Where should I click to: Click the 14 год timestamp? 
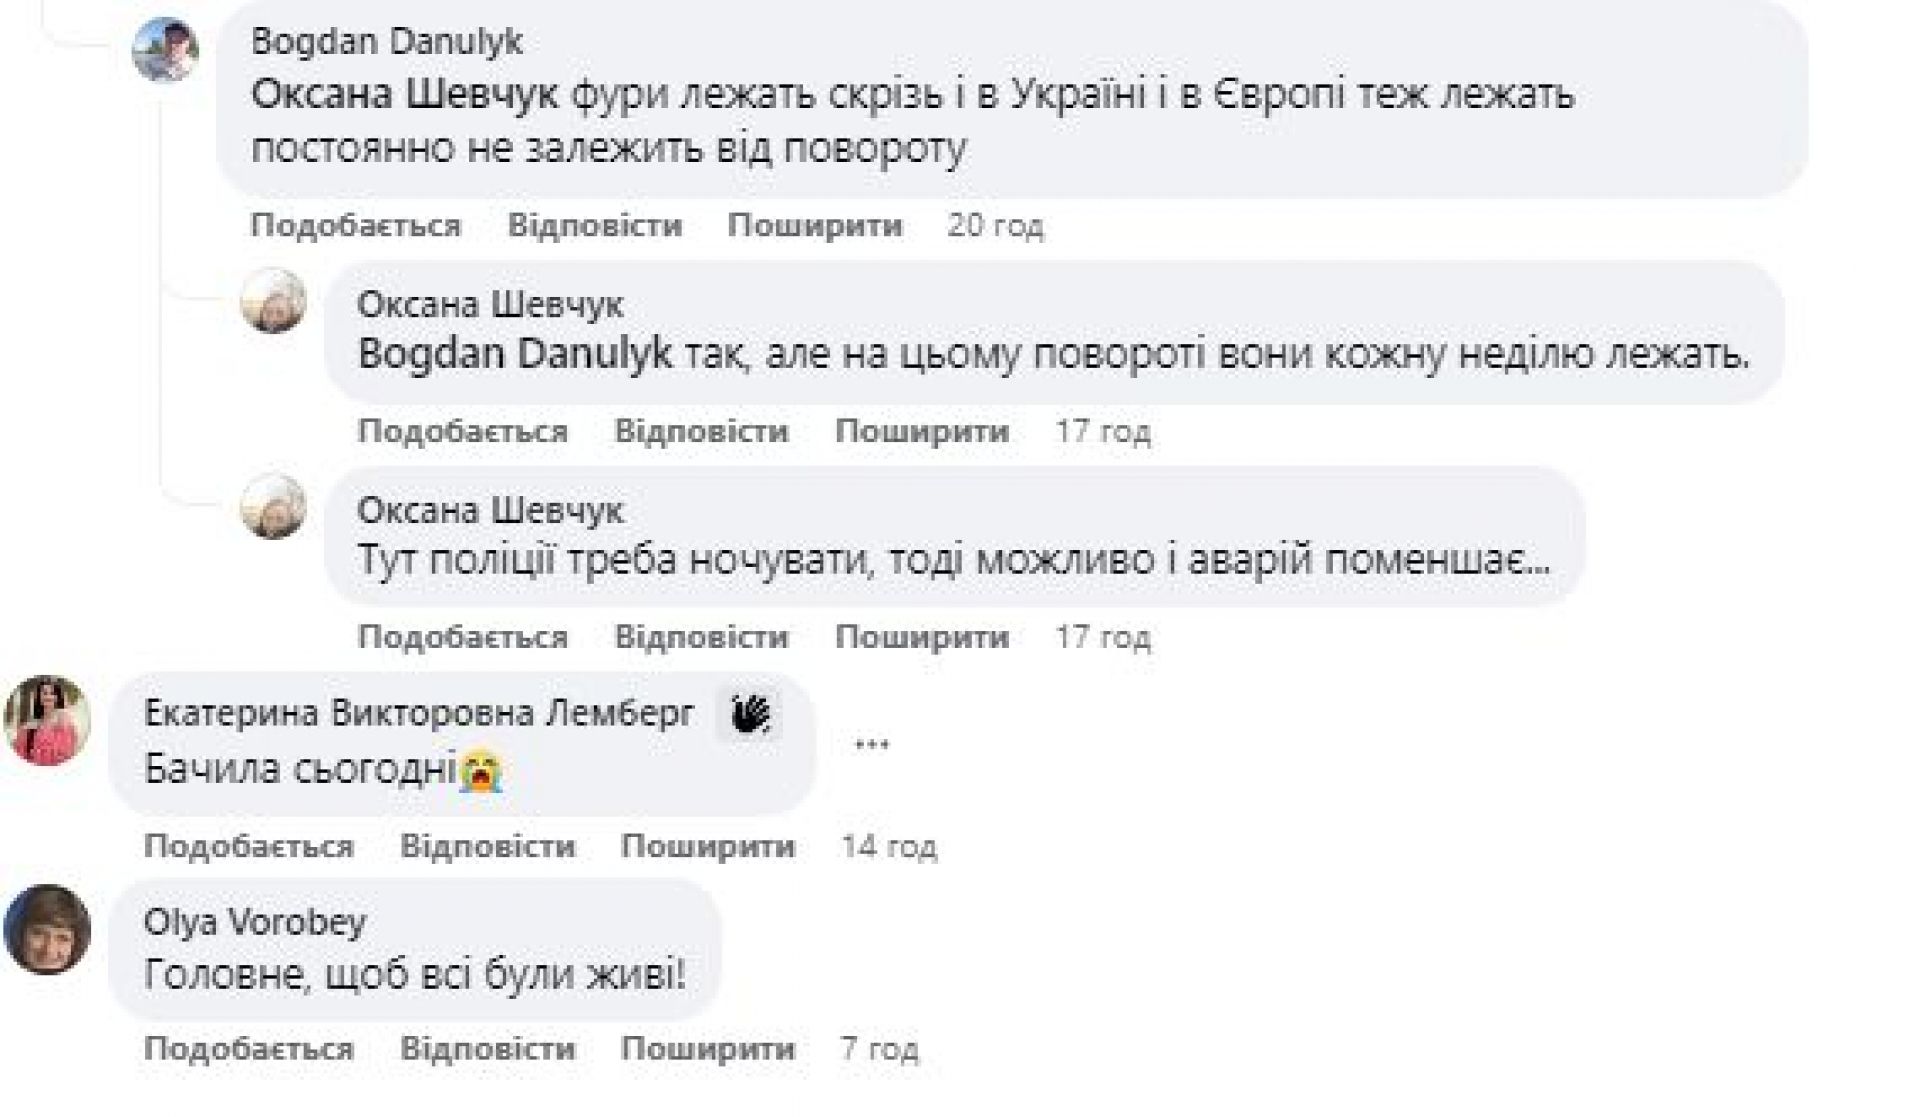tap(889, 846)
